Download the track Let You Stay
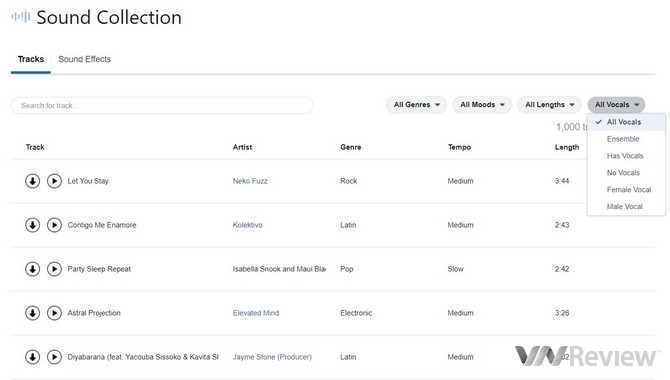This screenshot has height=380, width=670. click(x=32, y=181)
